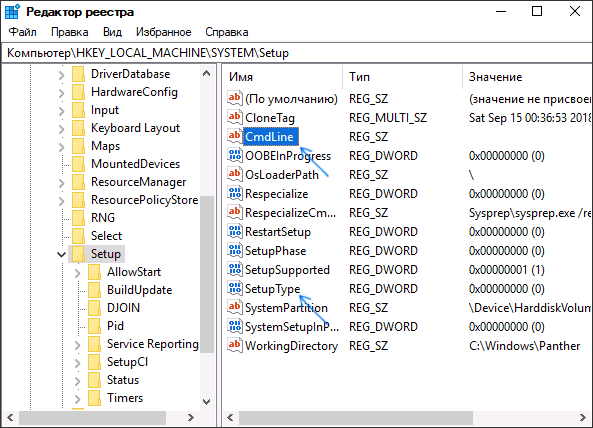Screen dimensions: 593x428
Task: Click the DriverDatabase folder icon
Action: [78, 74]
